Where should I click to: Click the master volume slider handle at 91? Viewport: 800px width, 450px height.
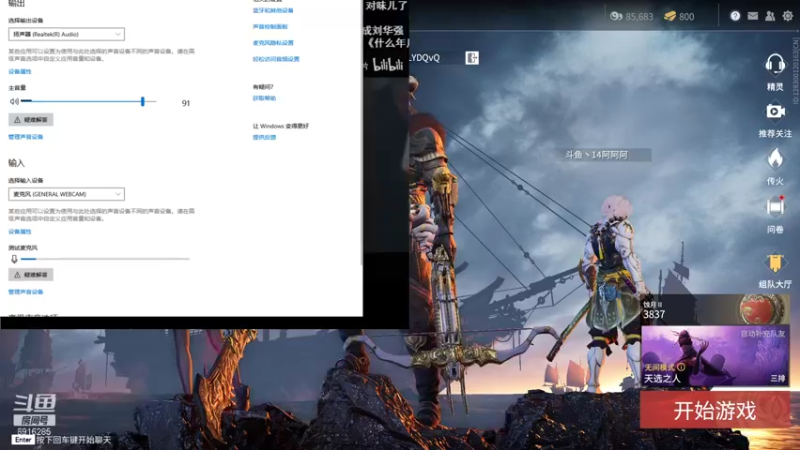pyautogui.click(x=143, y=102)
